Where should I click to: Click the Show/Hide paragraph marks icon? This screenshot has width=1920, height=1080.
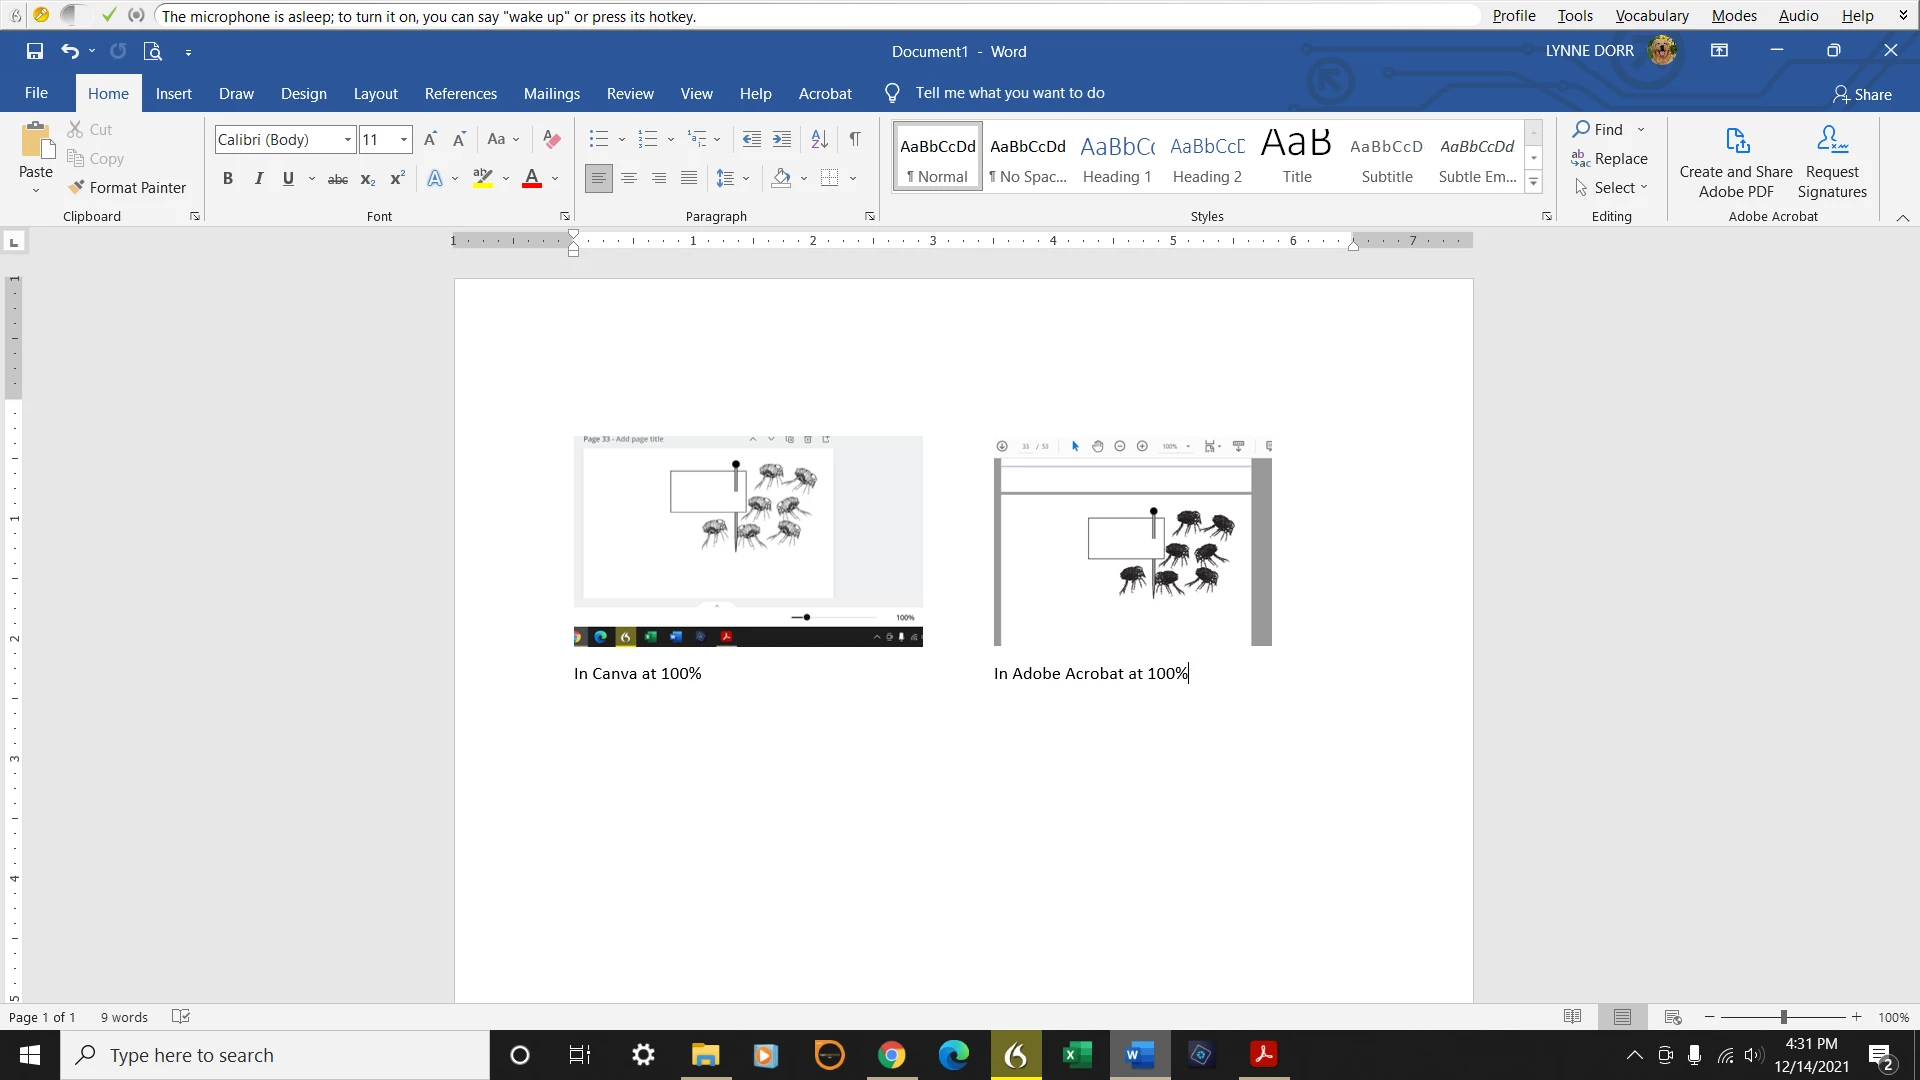coord(855,139)
